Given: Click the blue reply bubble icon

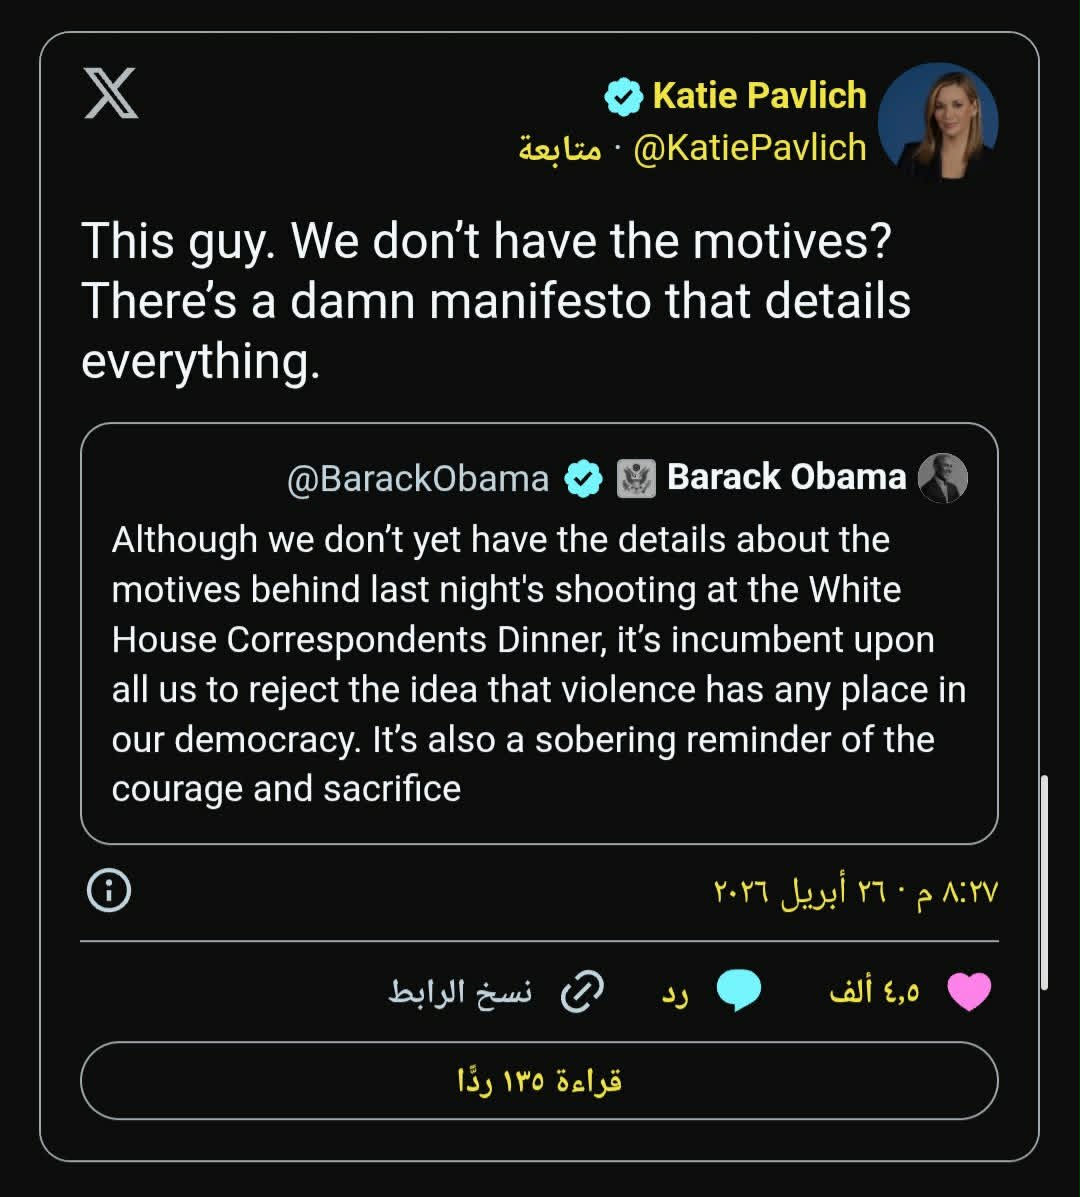Looking at the screenshot, I should (x=738, y=992).
